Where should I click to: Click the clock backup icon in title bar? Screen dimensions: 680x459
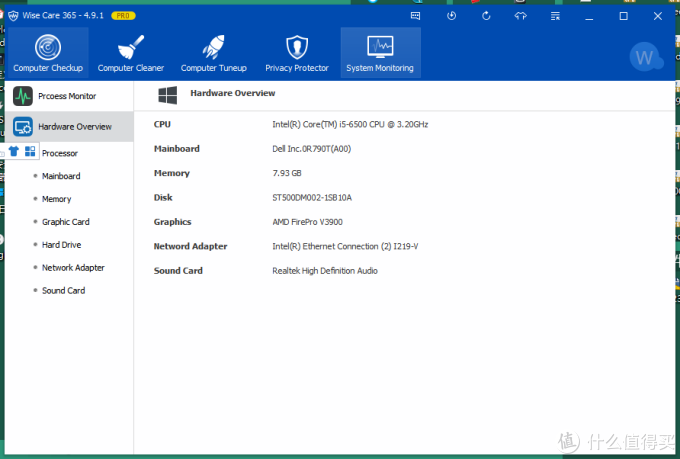[451, 16]
